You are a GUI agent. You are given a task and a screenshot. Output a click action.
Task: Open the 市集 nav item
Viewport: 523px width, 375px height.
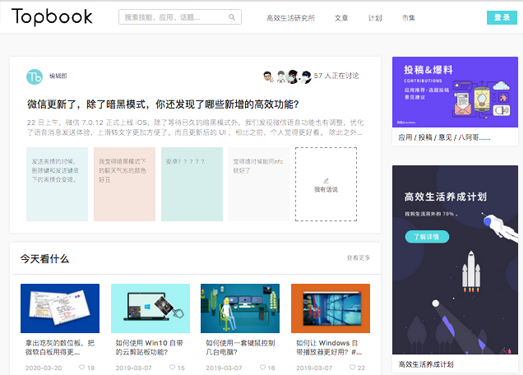pyautogui.click(x=408, y=18)
